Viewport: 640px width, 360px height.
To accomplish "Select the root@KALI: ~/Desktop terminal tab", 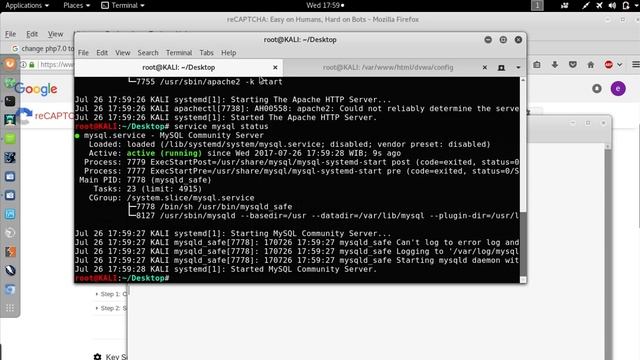I will pyautogui.click(x=178, y=67).
